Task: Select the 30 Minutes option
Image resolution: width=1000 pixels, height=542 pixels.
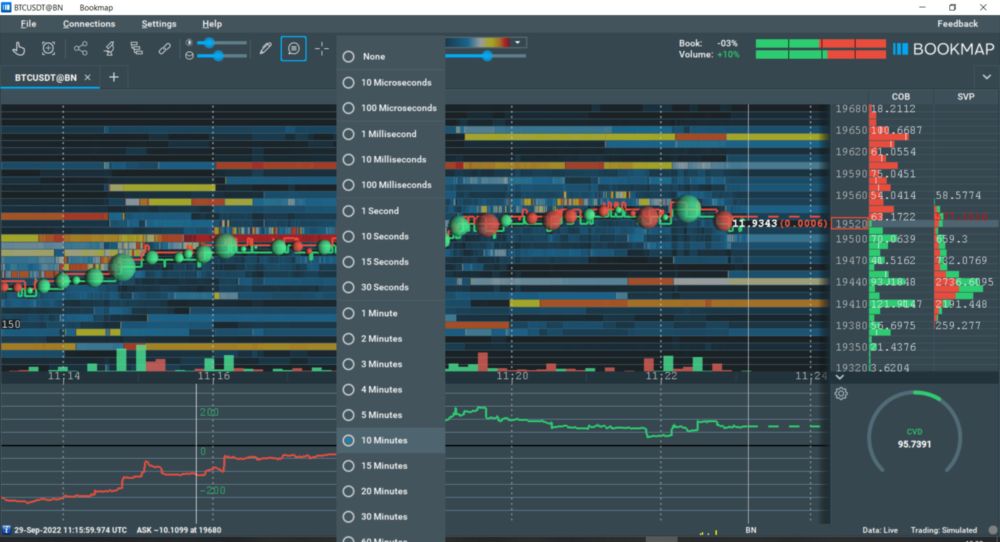Action: pos(390,517)
